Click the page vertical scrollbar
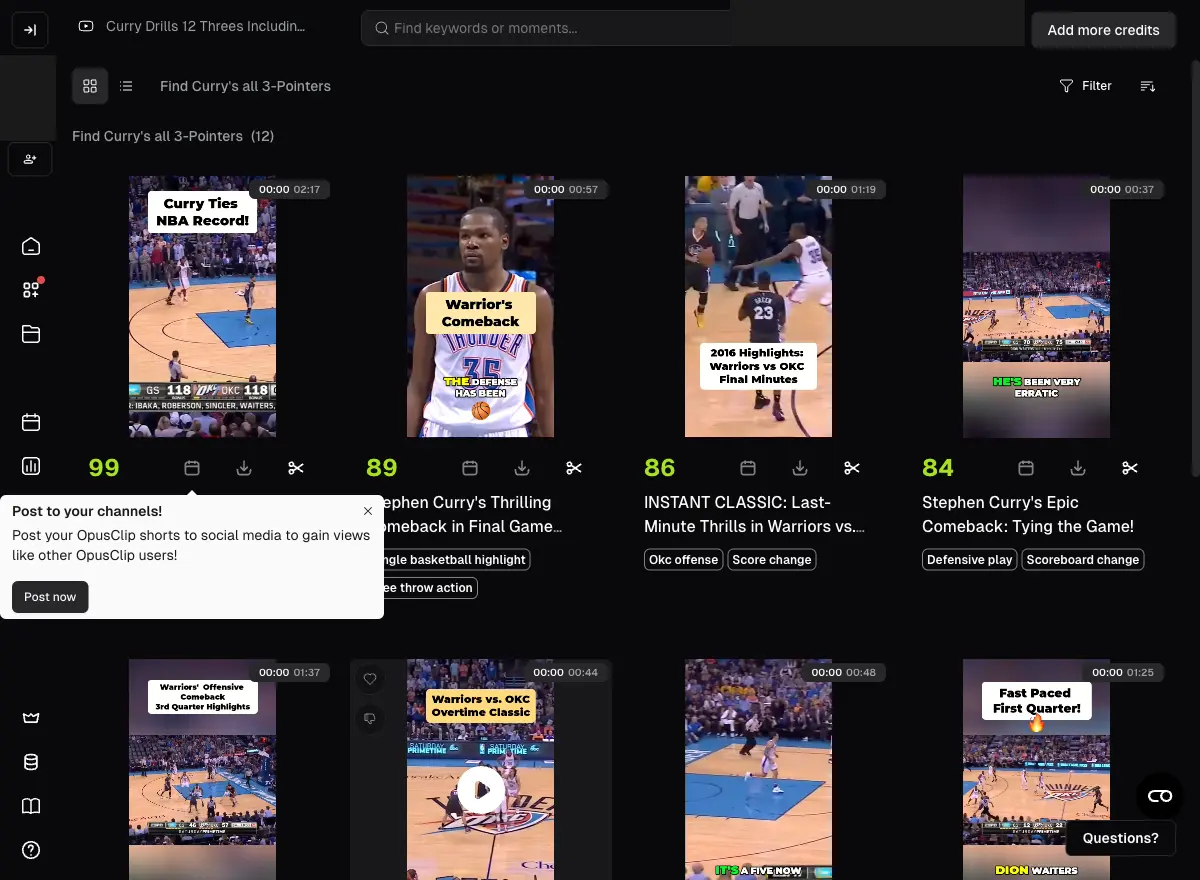Image resolution: width=1200 pixels, height=880 pixels. point(1195,270)
